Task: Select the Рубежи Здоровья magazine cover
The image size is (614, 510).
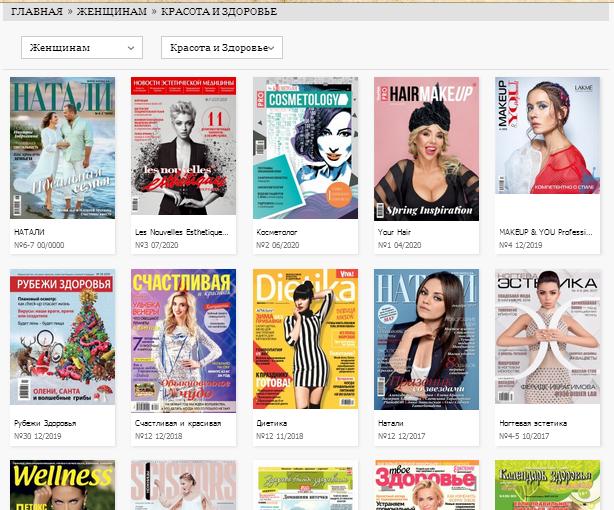Action: point(62,340)
